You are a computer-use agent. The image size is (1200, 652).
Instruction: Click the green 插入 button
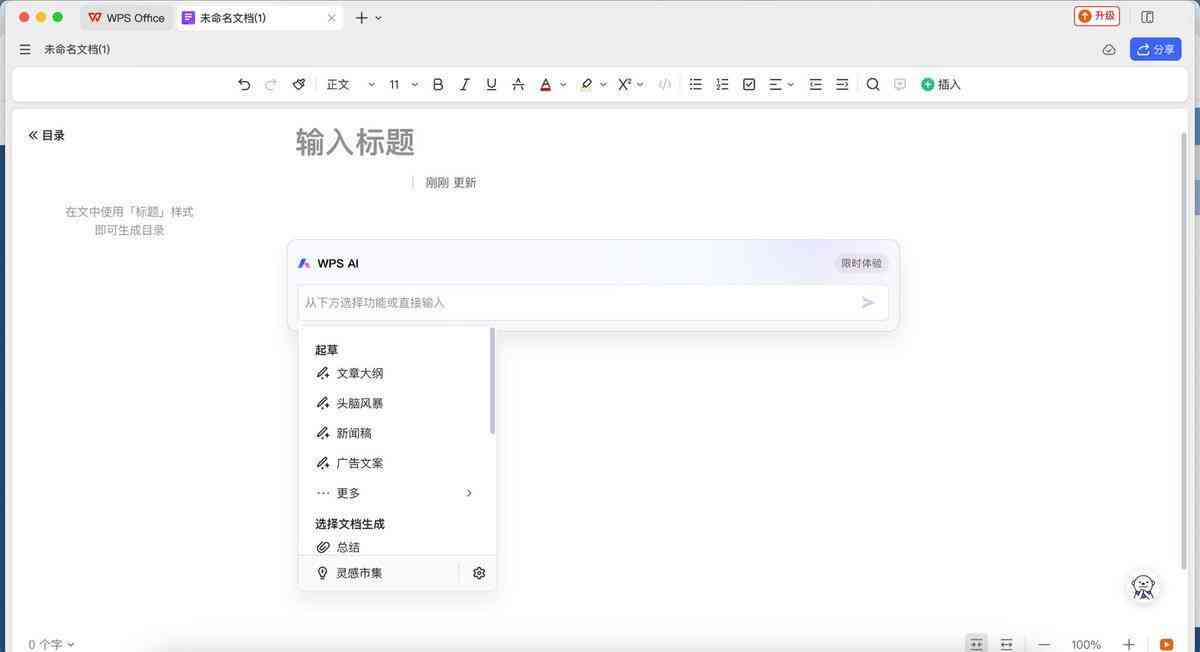tap(941, 85)
